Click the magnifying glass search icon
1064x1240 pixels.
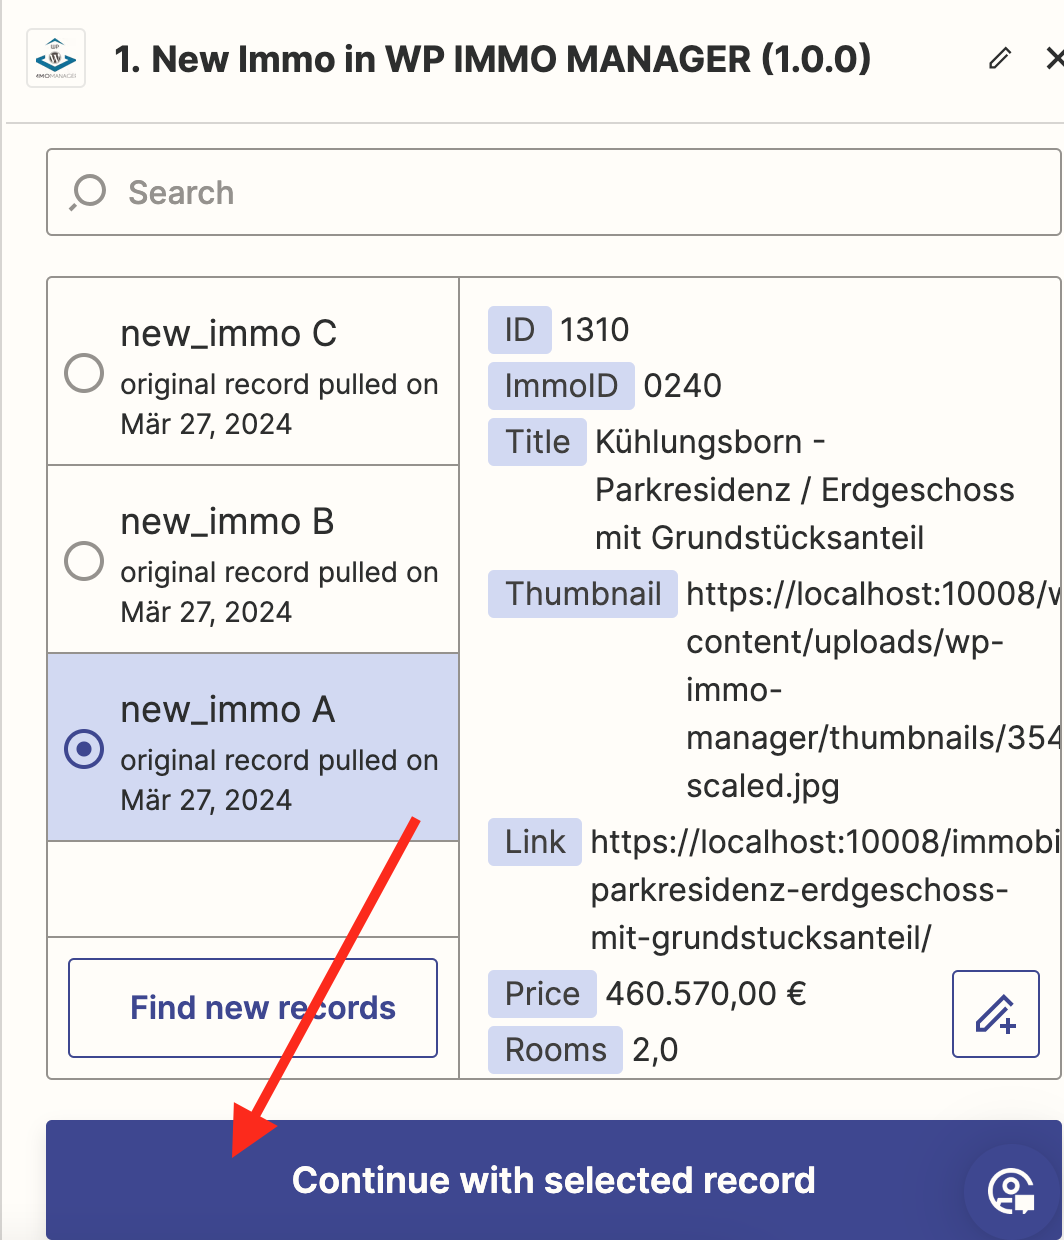click(x=88, y=192)
